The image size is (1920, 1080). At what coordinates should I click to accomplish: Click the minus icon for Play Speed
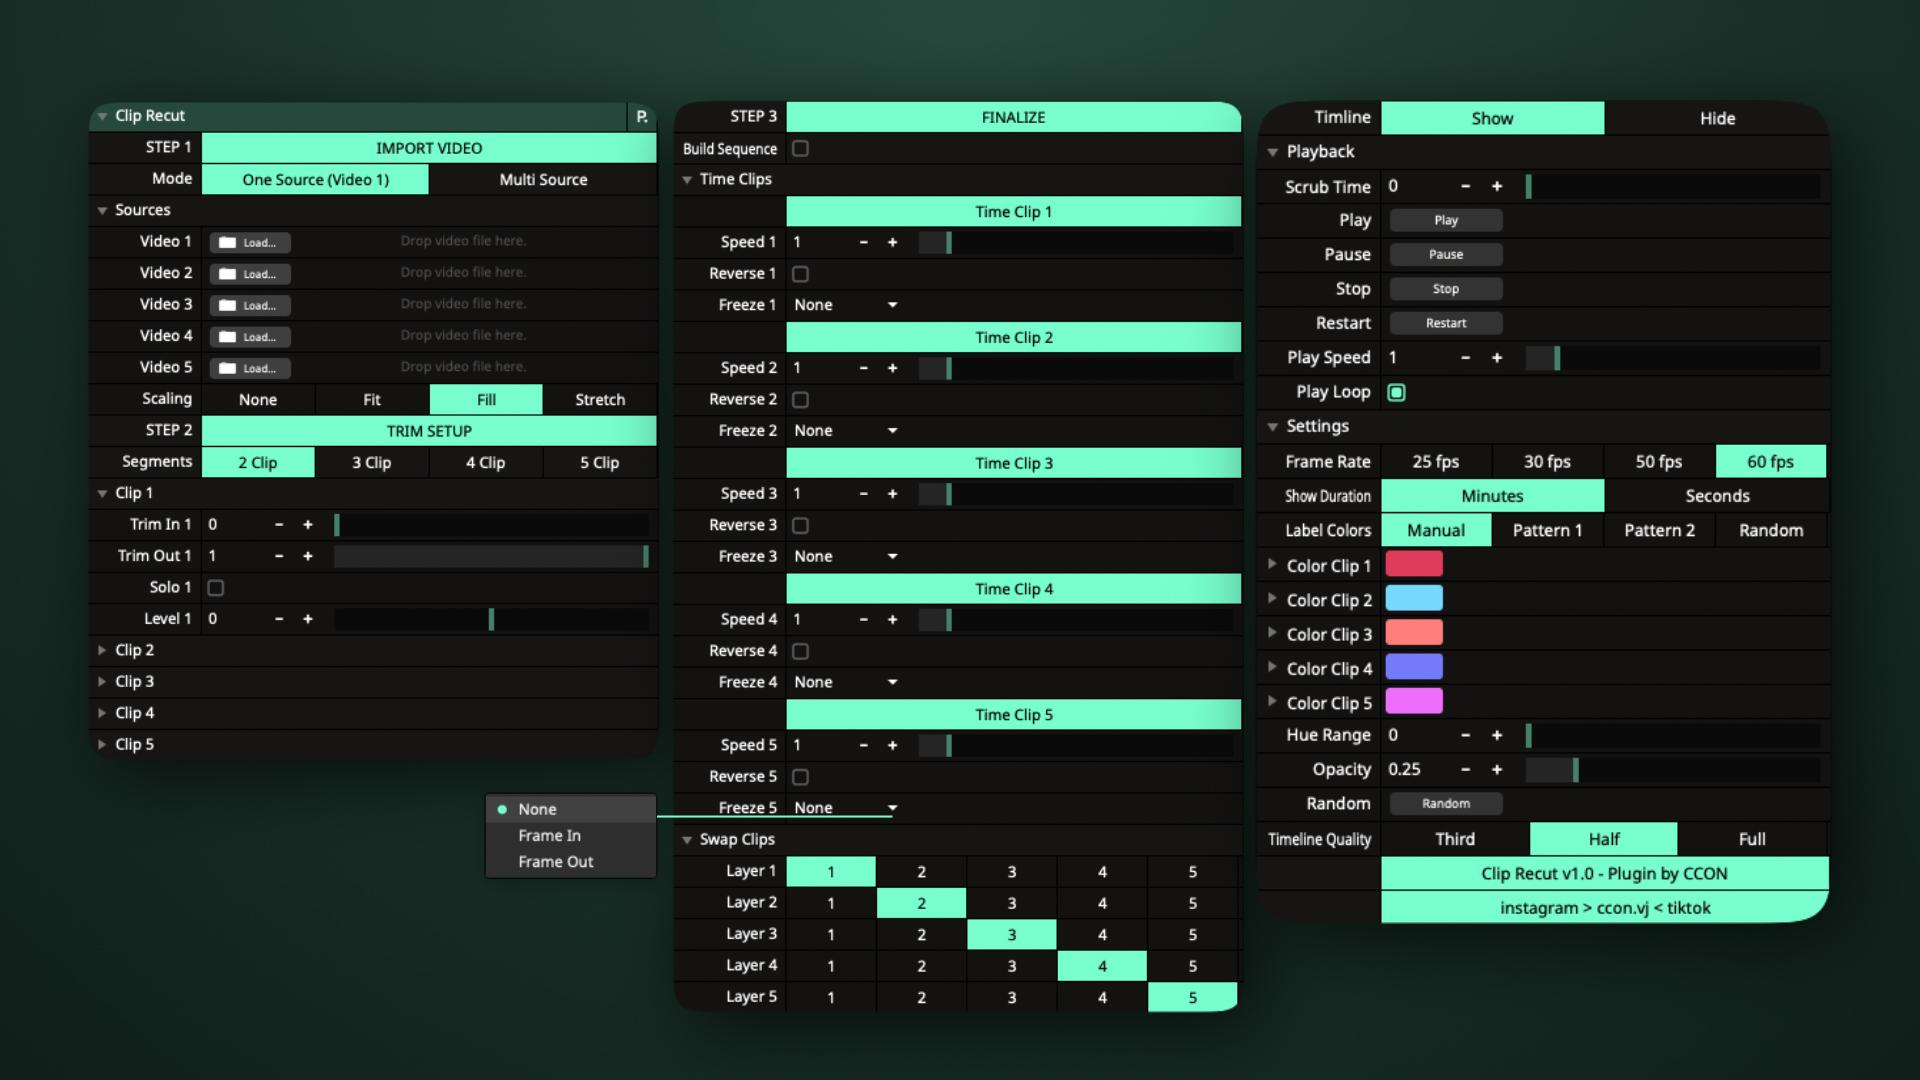pos(1465,358)
